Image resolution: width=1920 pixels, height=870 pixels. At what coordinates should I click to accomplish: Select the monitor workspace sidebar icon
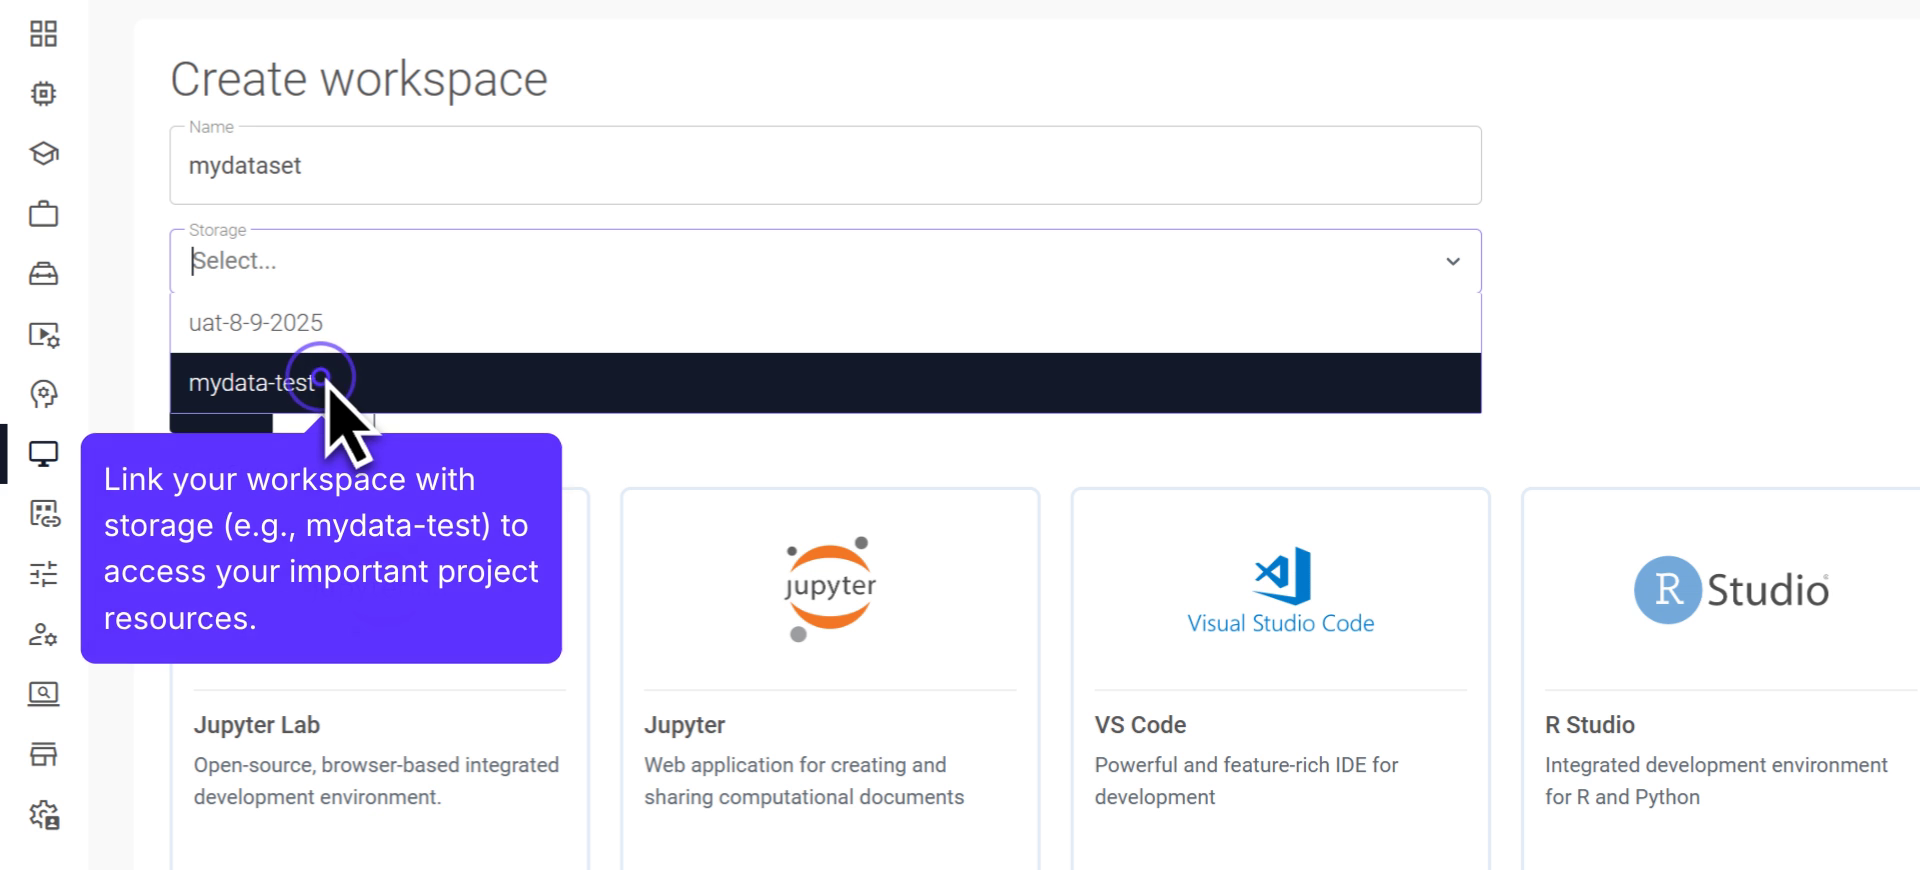click(43, 454)
